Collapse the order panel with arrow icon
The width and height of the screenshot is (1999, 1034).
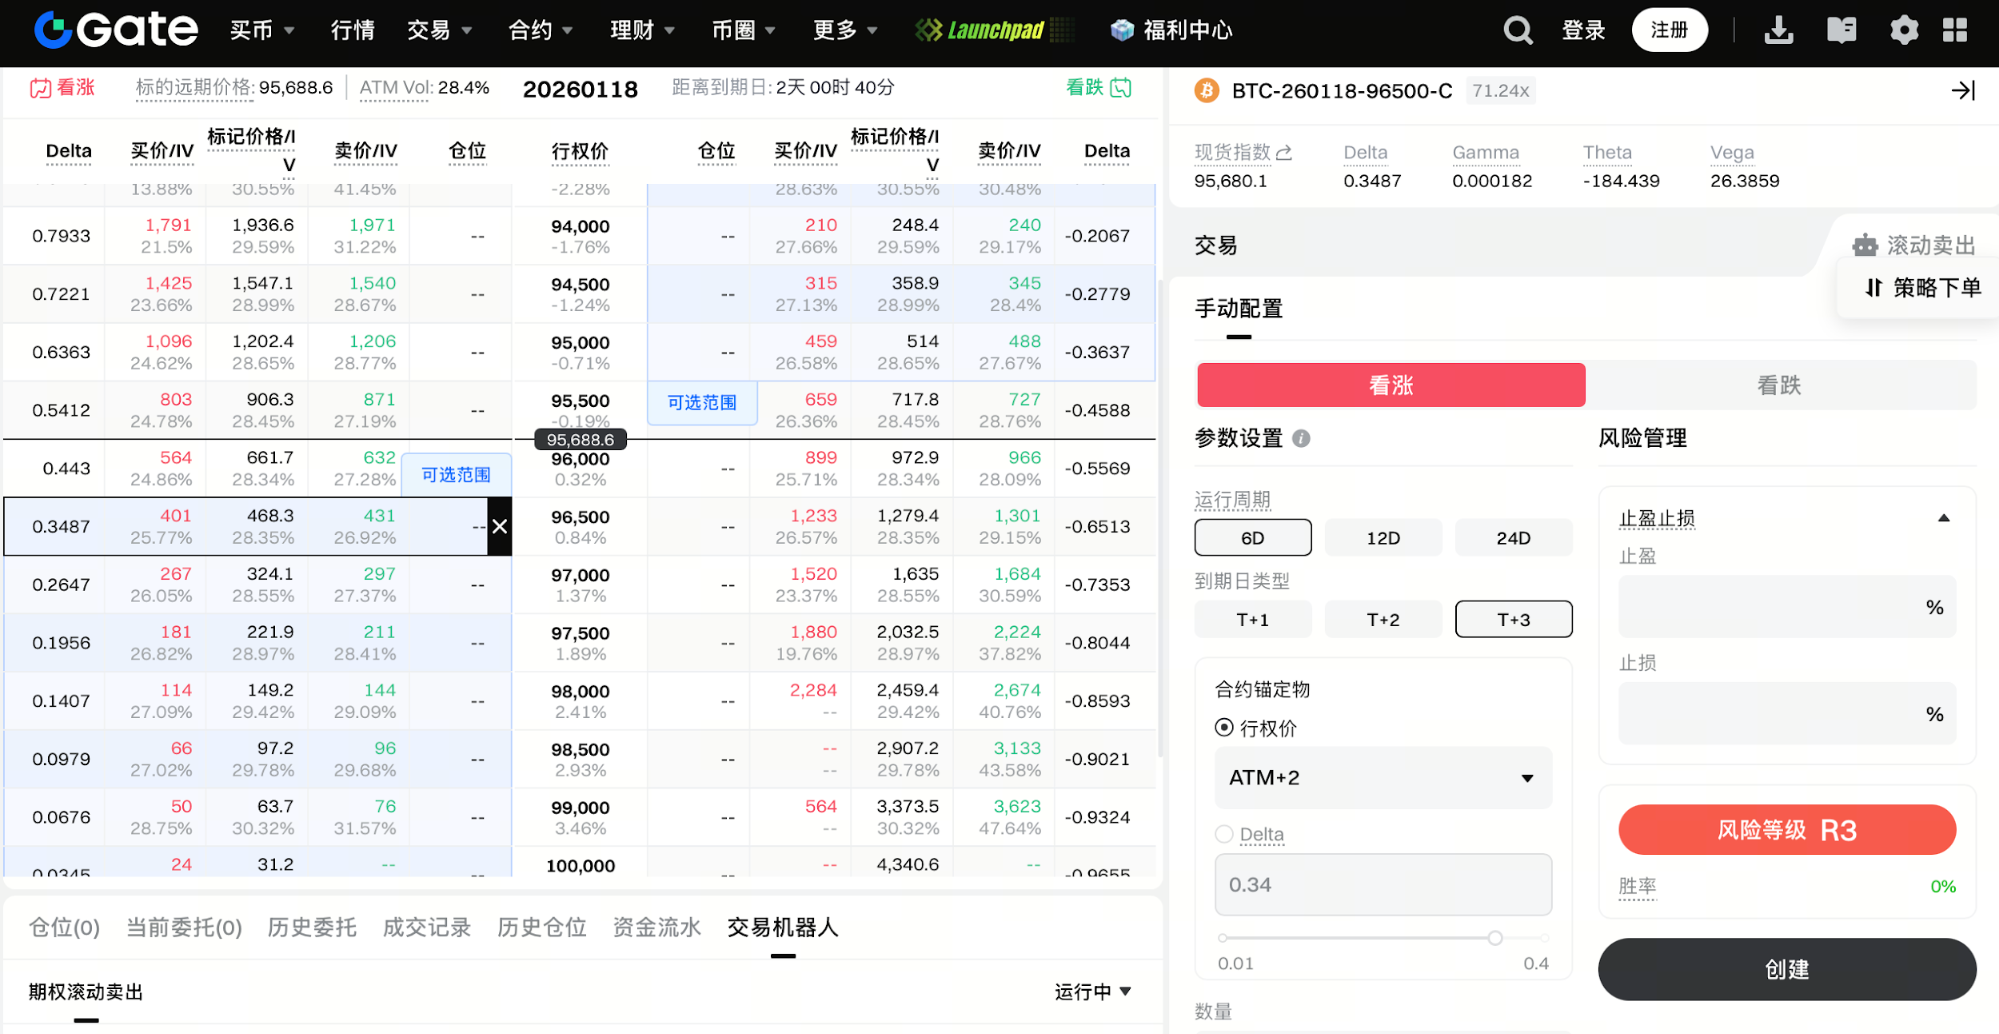(1963, 91)
